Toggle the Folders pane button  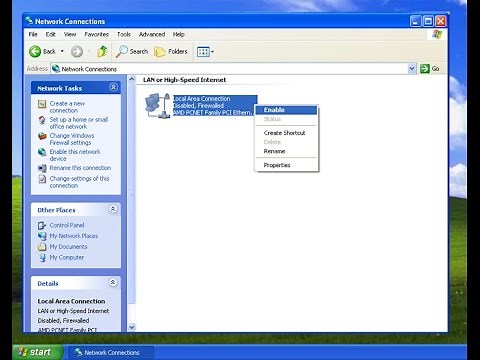click(171, 51)
